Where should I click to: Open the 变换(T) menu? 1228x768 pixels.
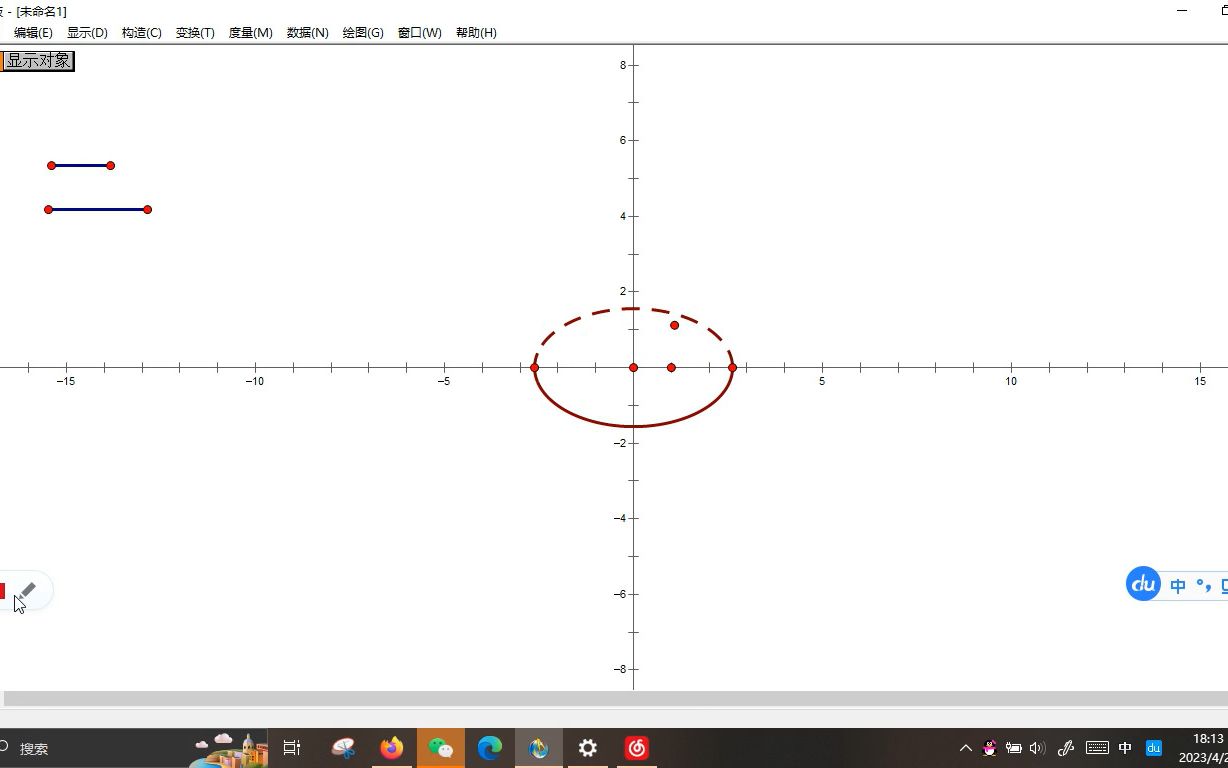click(195, 33)
